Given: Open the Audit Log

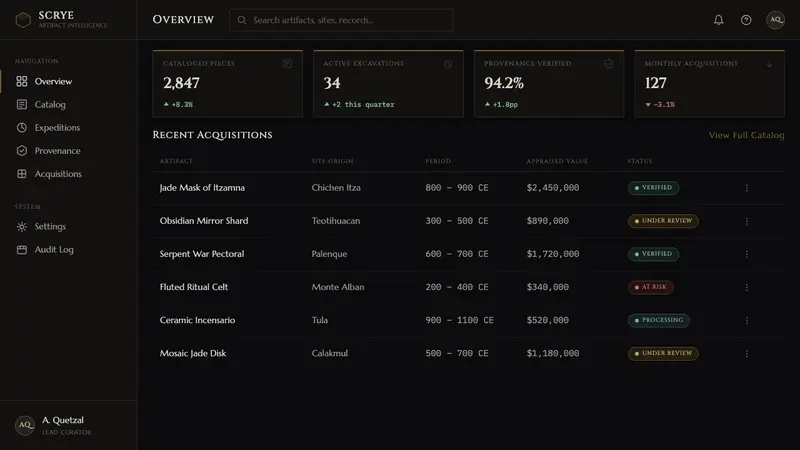Looking at the screenshot, I should (68, 249).
